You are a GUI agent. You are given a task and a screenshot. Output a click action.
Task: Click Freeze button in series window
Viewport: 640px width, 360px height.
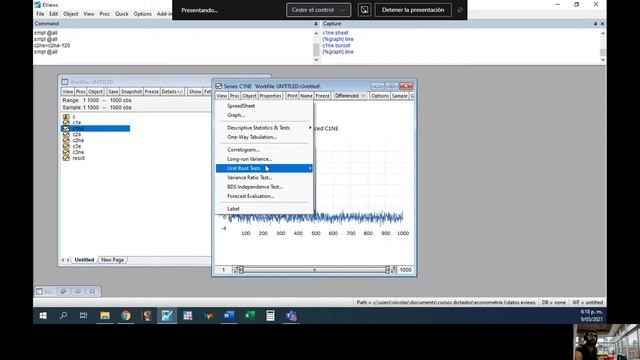322,96
